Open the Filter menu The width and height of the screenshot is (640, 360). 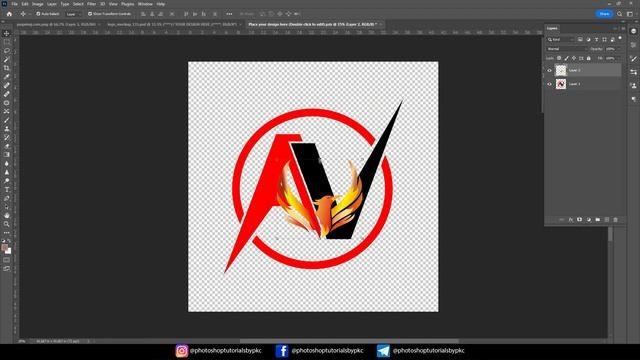[91, 4]
